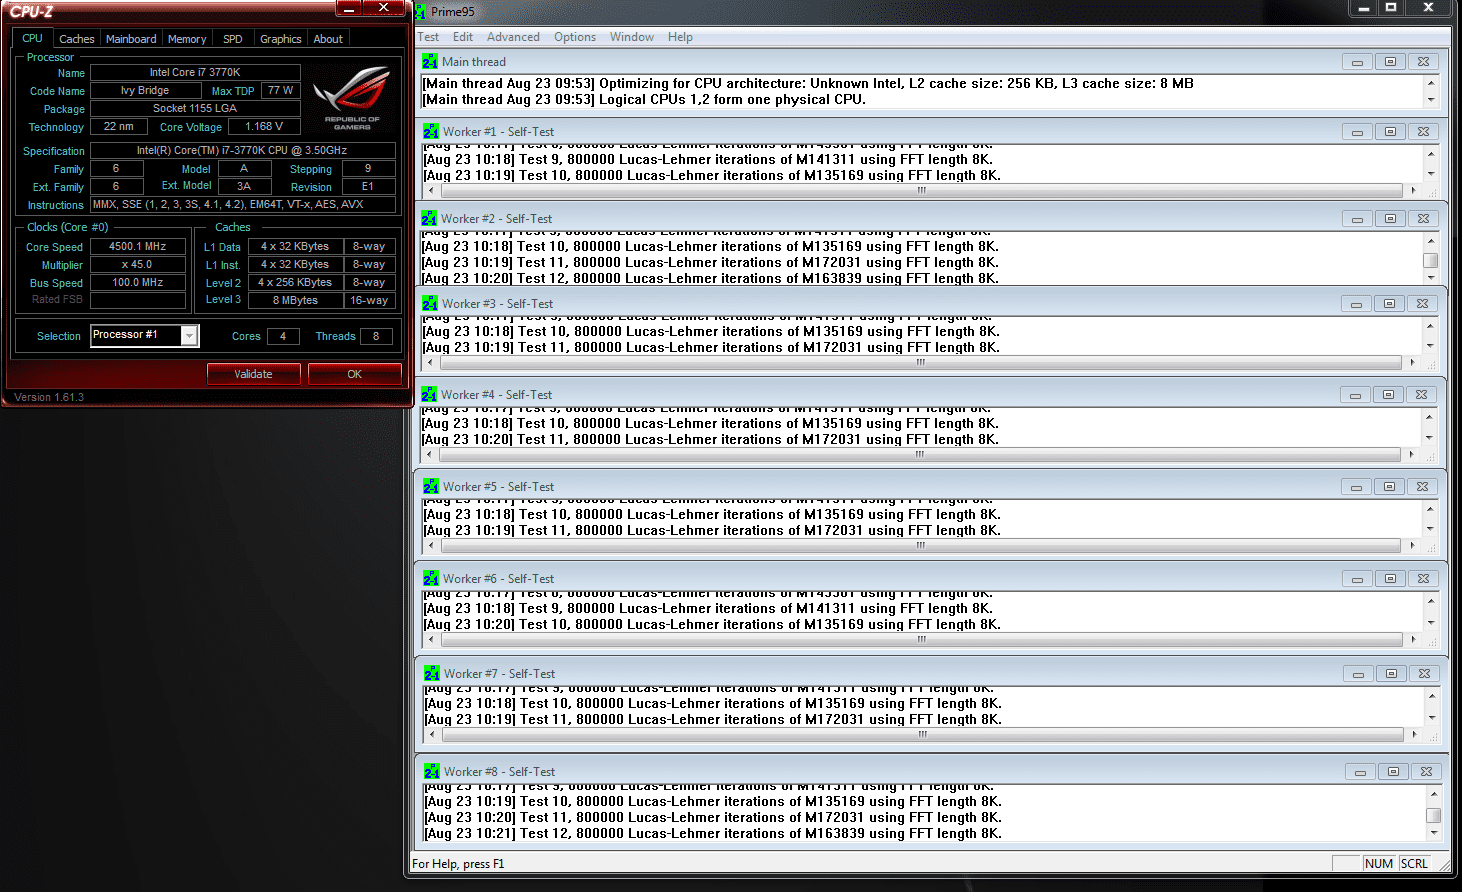Image resolution: width=1462 pixels, height=892 pixels.
Task: Click the Worker #2 window icon
Action: (x=429, y=219)
